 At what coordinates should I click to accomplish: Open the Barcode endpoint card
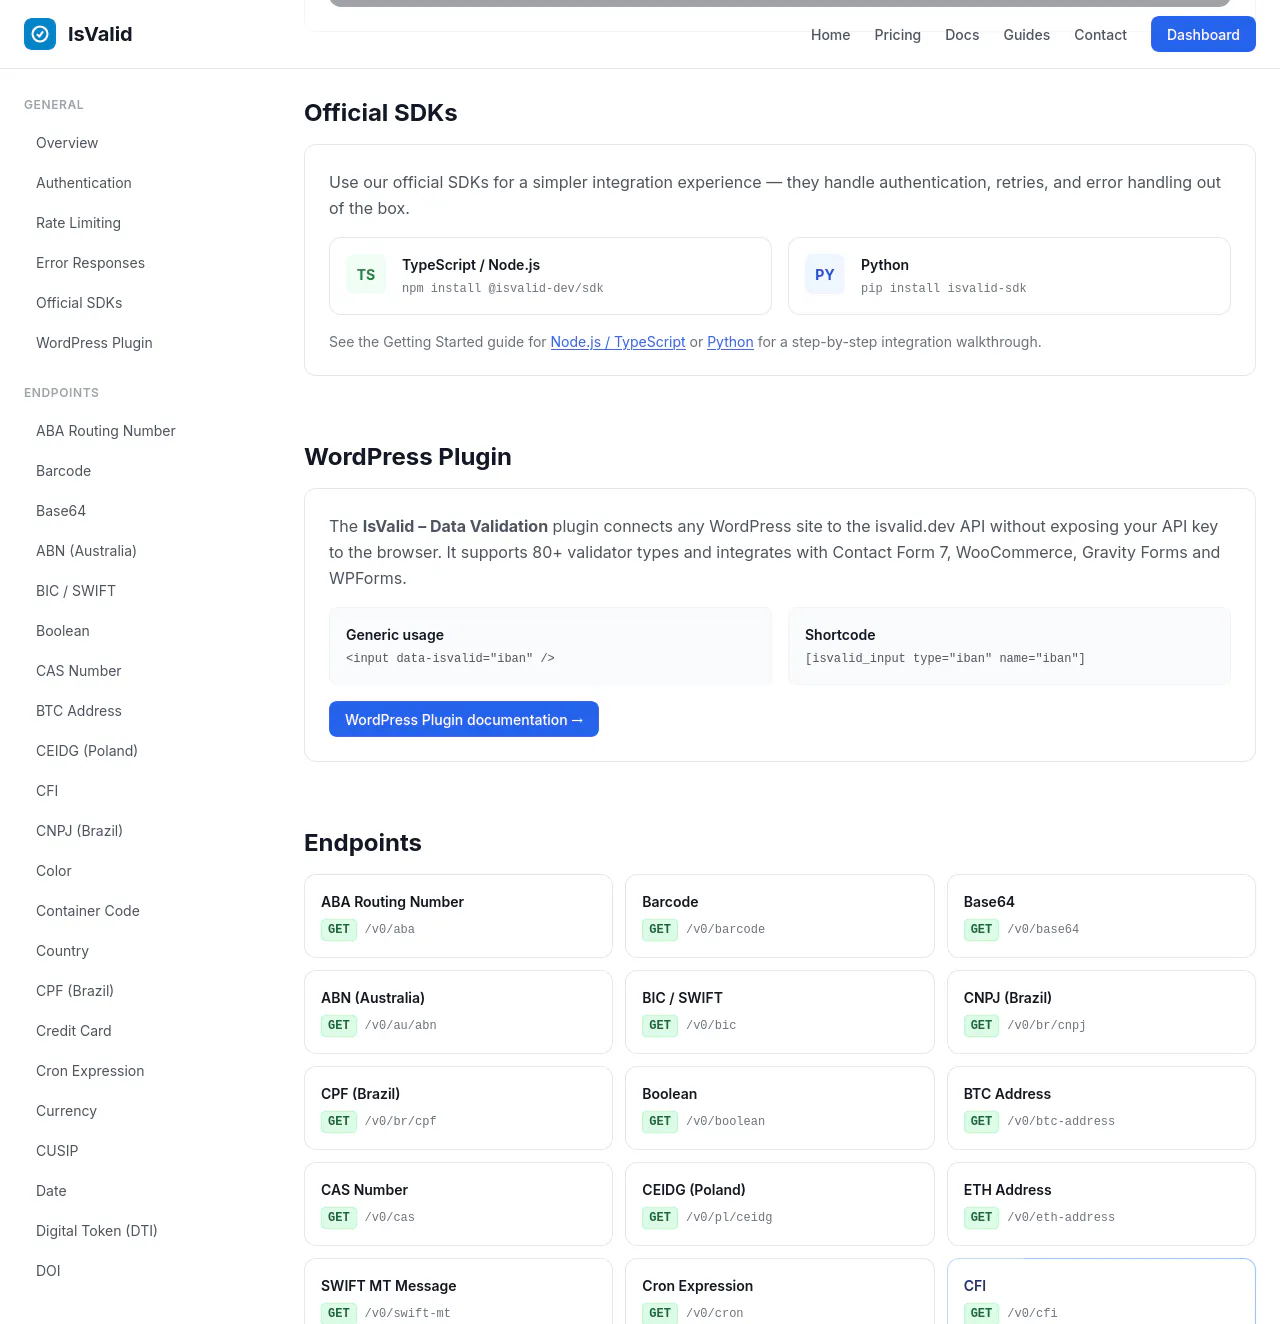click(x=780, y=916)
